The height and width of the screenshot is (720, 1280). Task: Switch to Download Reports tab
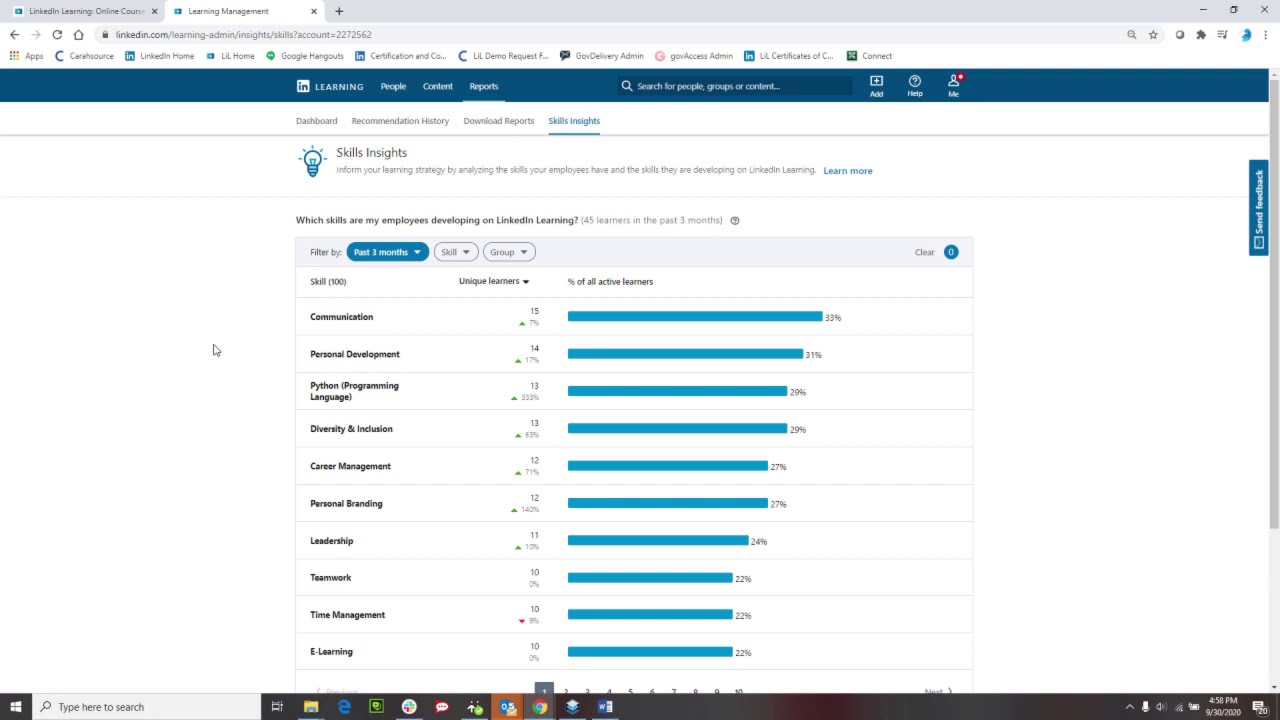pyautogui.click(x=498, y=121)
